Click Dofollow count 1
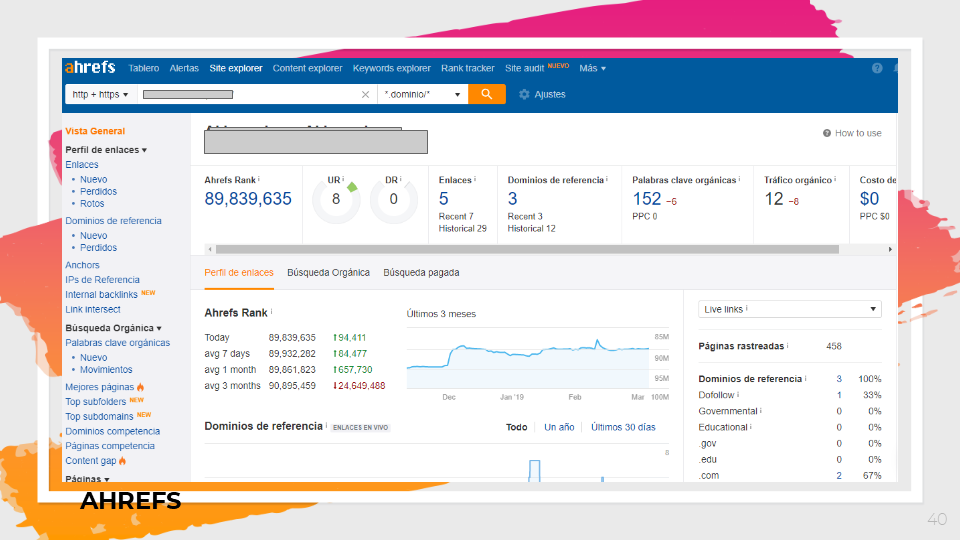Image resolution: width=960 pixels, height=540 pixels. click(x=839, y=396)
